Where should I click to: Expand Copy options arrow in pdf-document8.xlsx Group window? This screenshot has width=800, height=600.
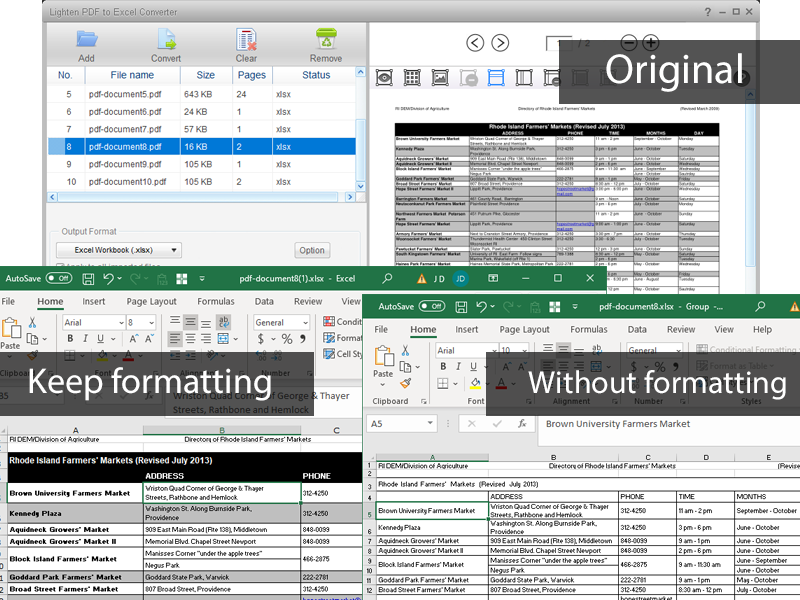[418, 366]
